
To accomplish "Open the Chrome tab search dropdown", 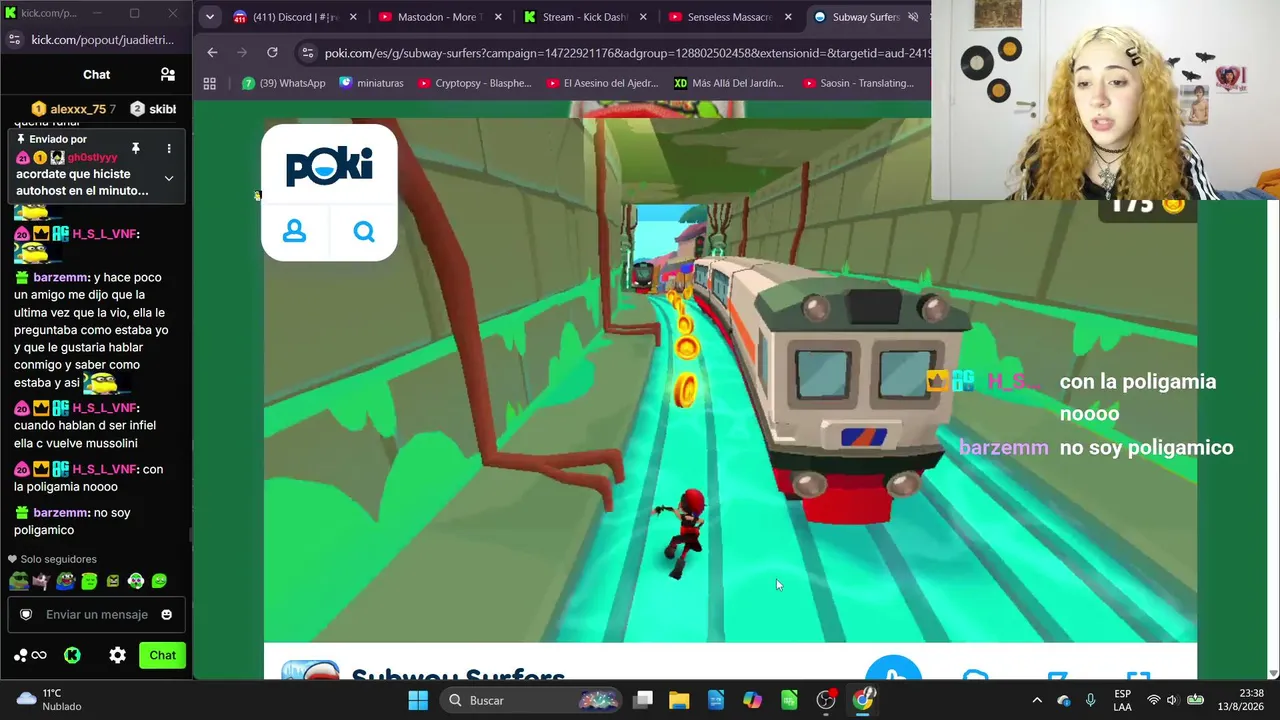I will click(209, 17).
